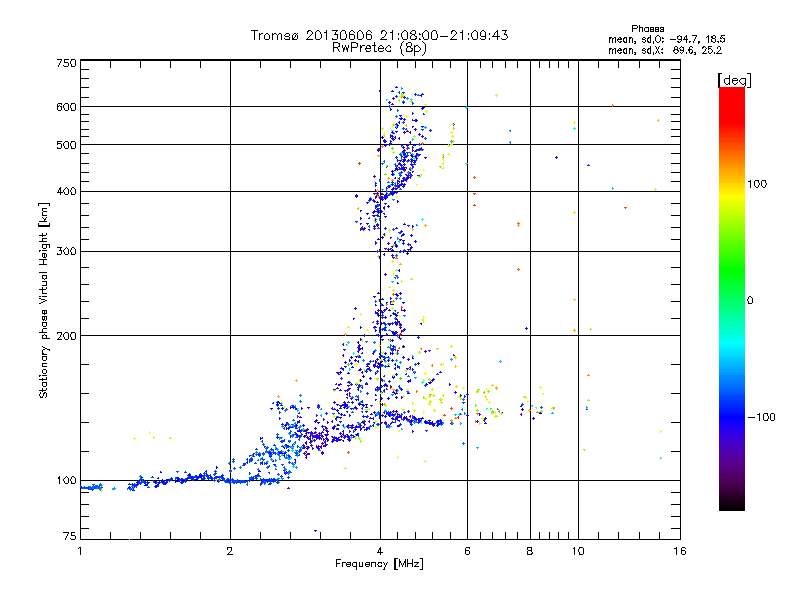Click the 'Phases' heading in statistics
Screen dimensions: 800x600
click(647, 29)
